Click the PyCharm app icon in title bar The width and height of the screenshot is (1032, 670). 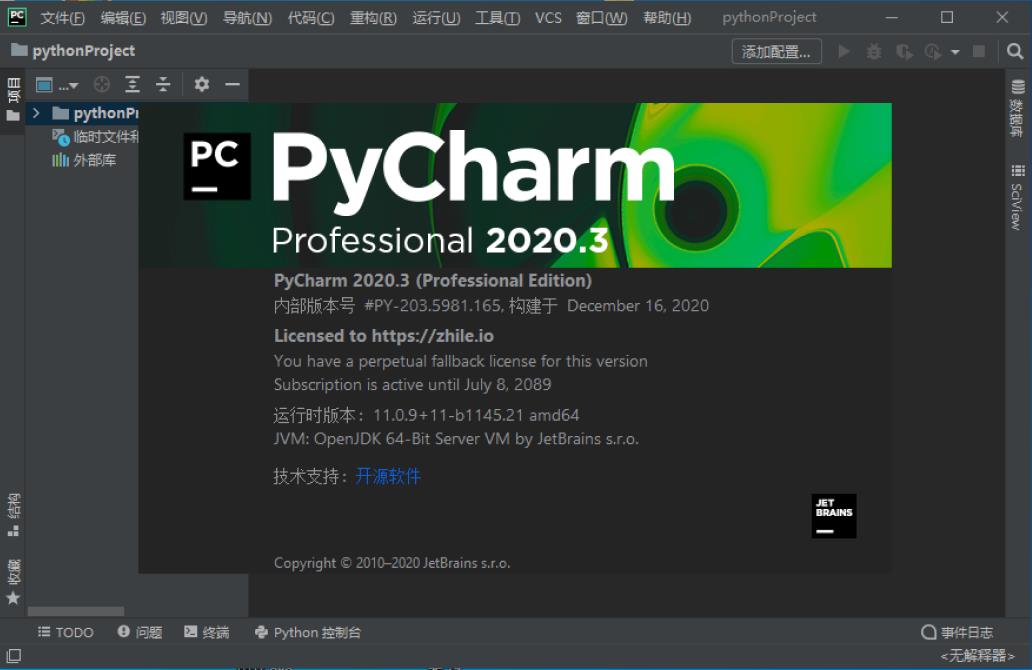pos(16,17)
